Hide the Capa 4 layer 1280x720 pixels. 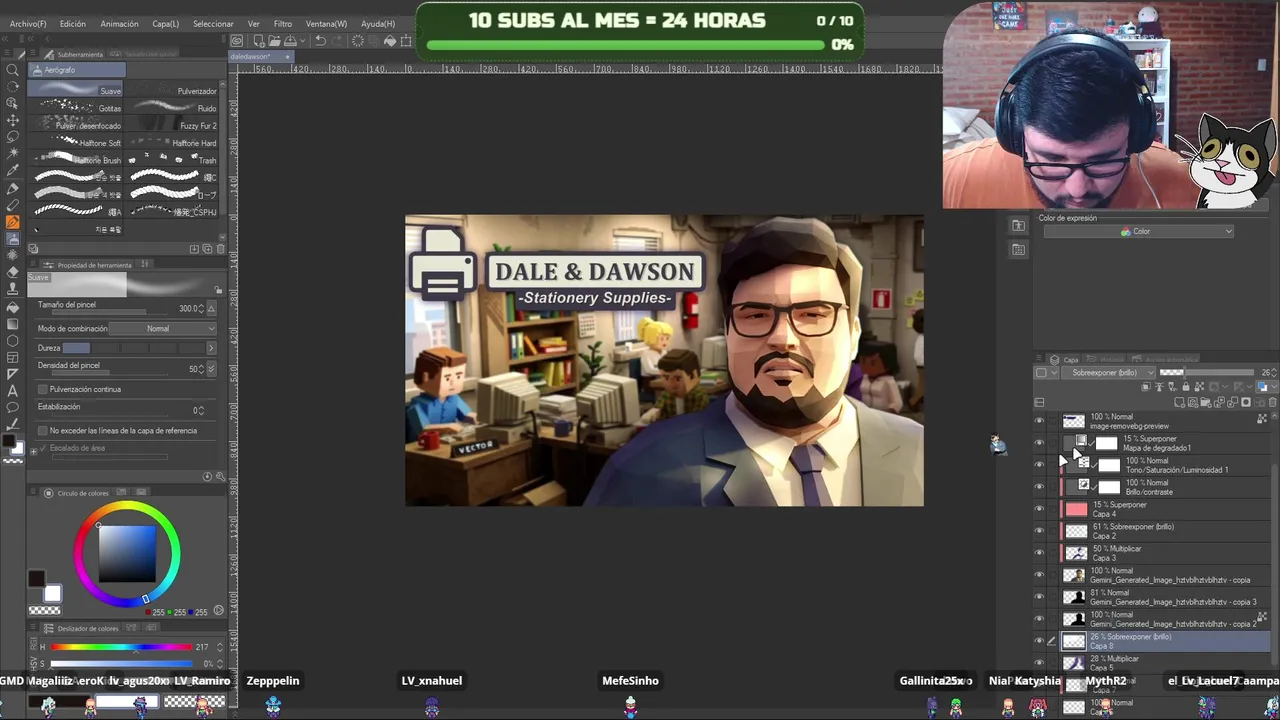pos(1039,509)
